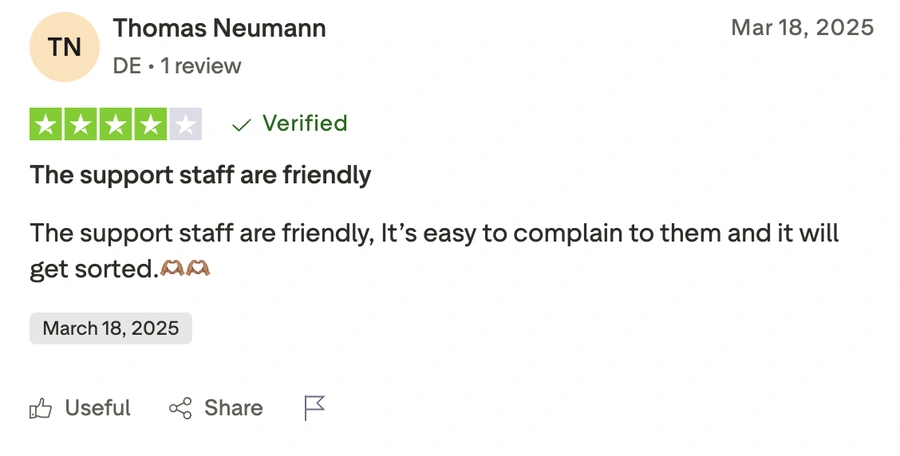Viewport: 900px width, 456px height.
Task: Open the bold review title heading
Action: [x=200, y=175]
